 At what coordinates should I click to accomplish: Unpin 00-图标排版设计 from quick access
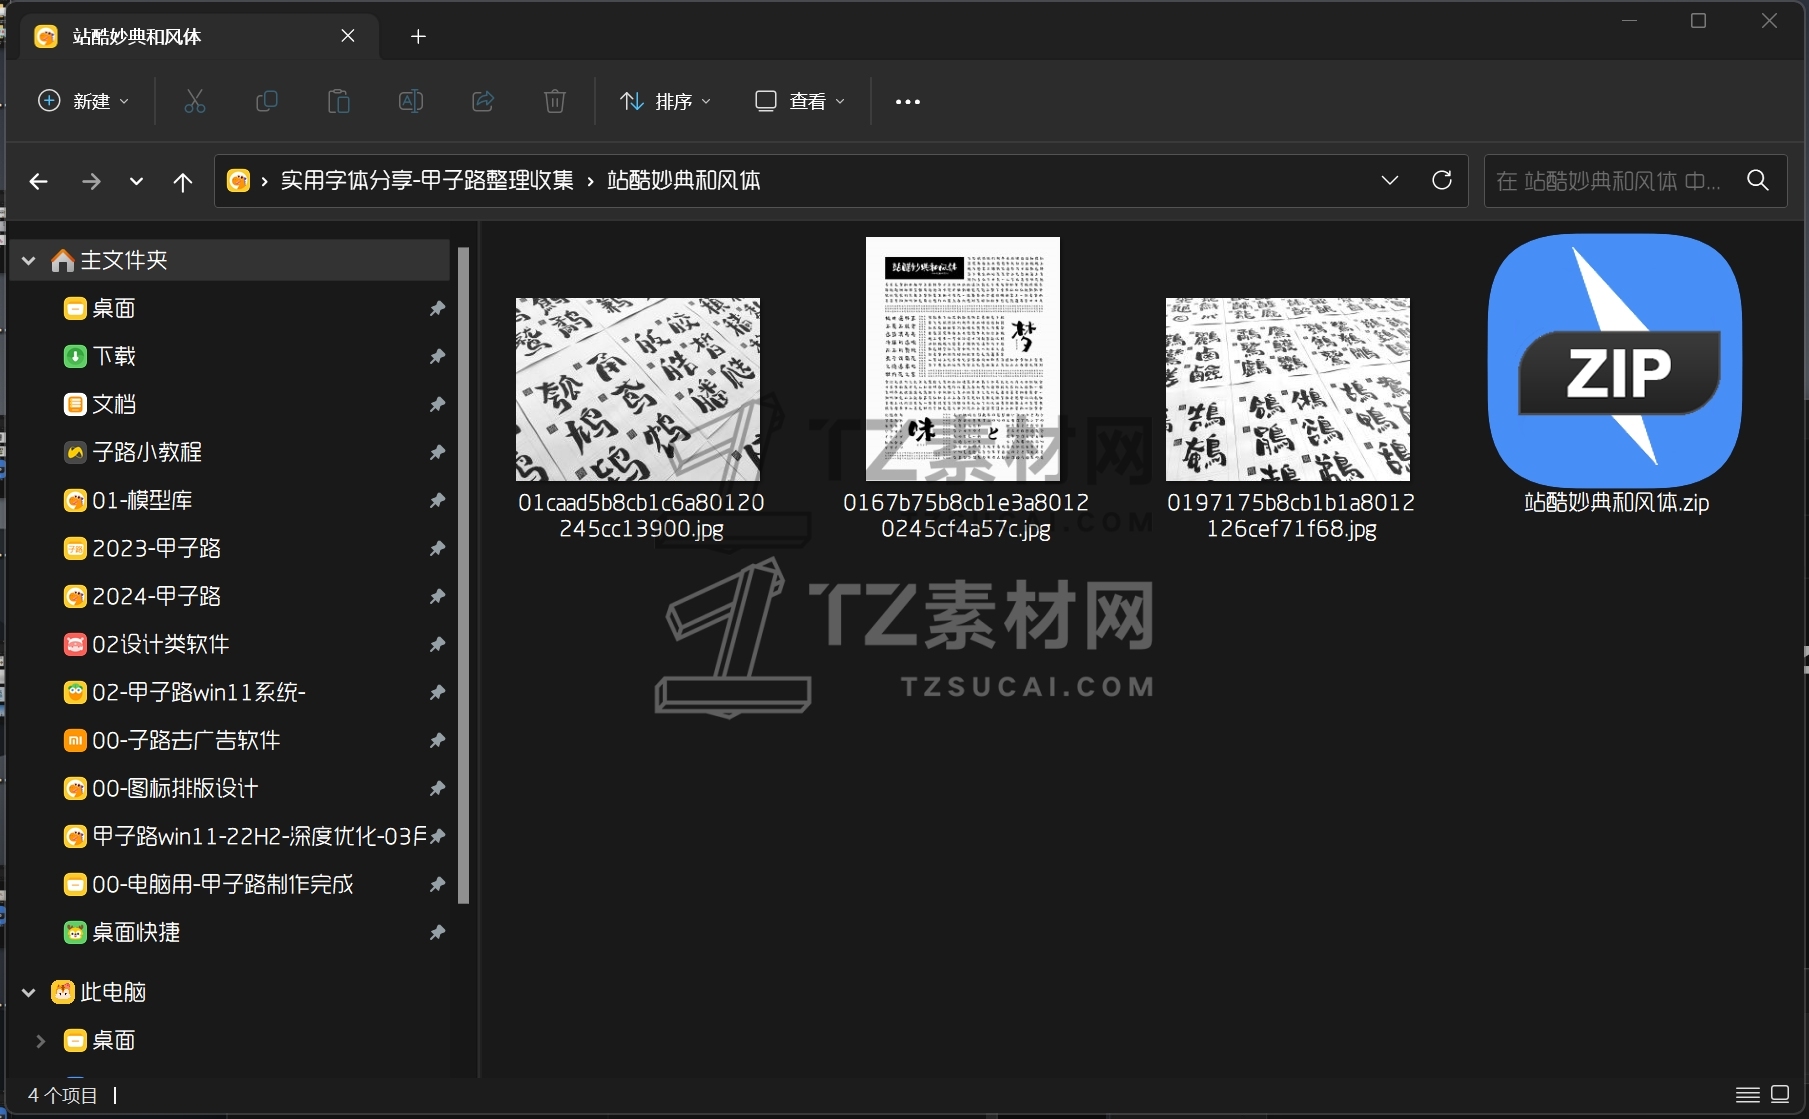coord(437,788)
